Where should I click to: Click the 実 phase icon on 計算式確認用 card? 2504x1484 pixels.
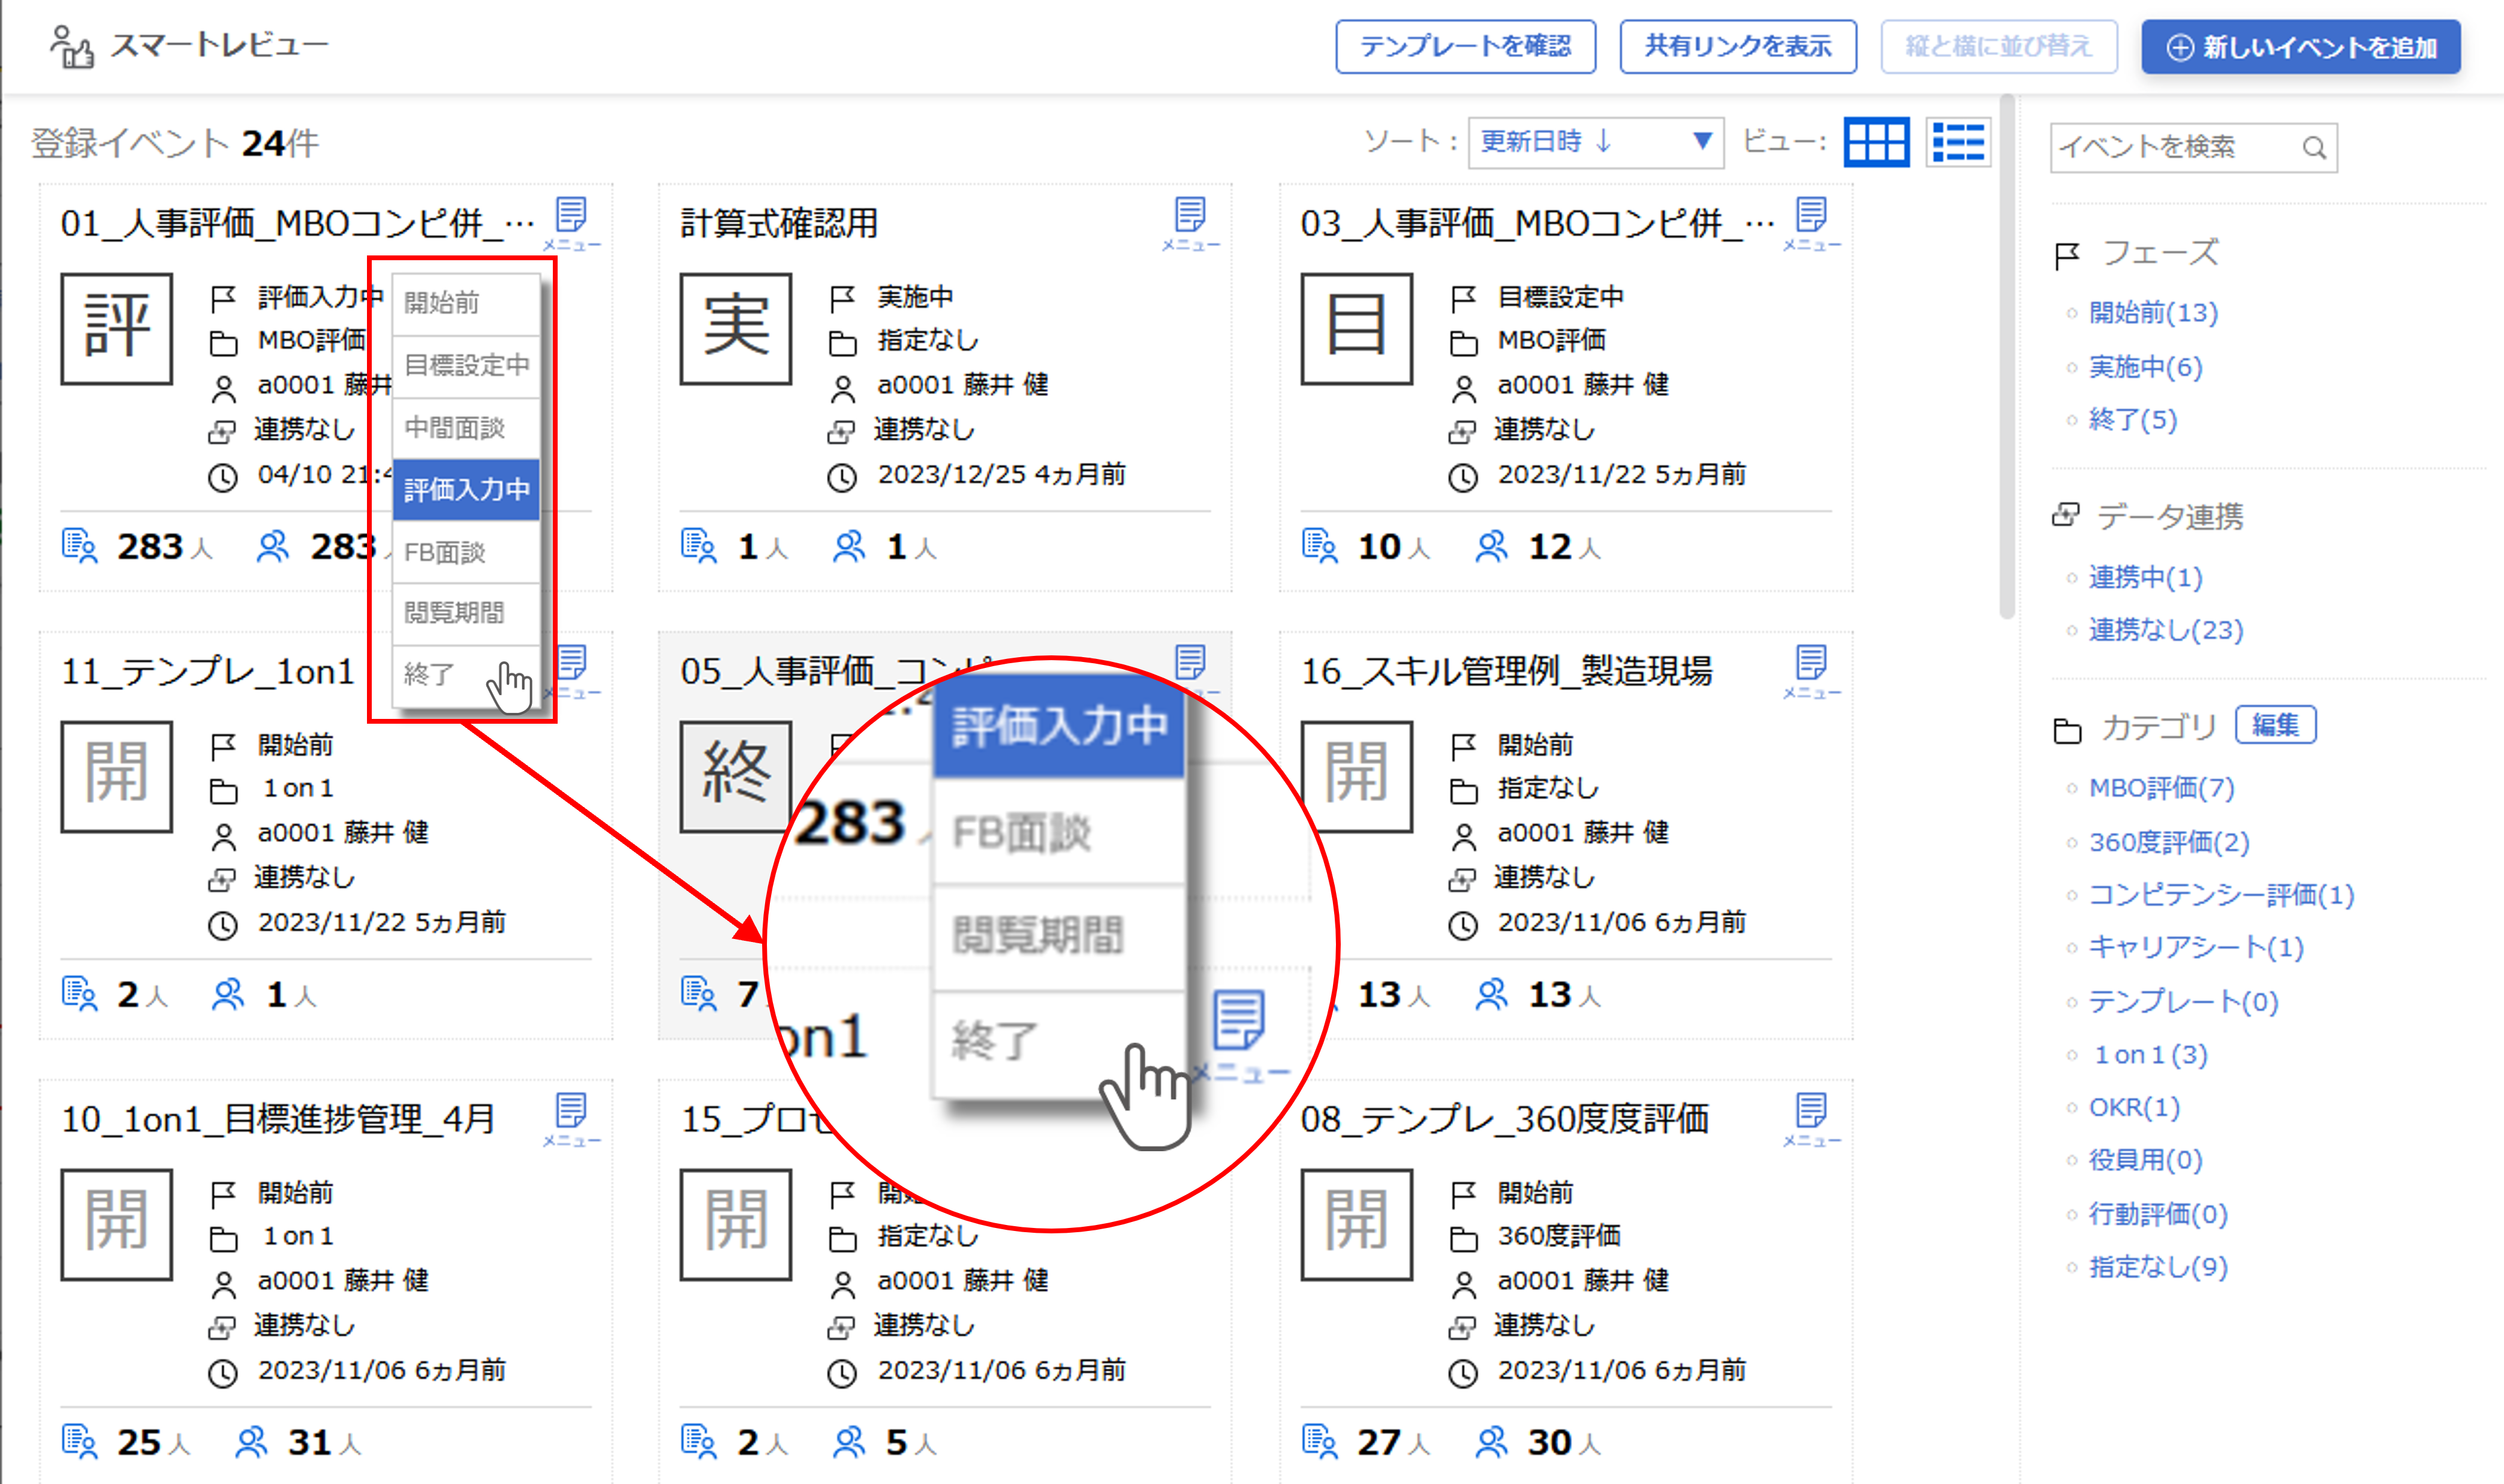click(736, 328)
